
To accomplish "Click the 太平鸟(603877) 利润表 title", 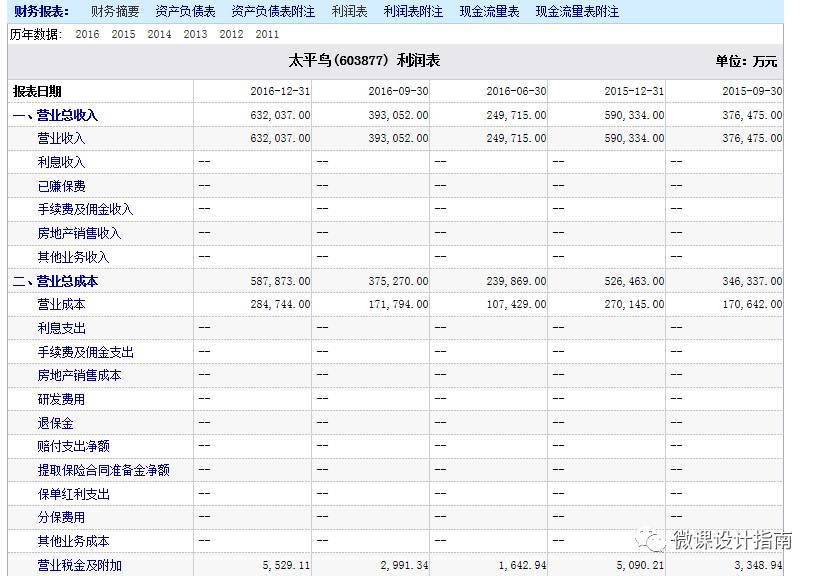I will (x=364, y=61).
